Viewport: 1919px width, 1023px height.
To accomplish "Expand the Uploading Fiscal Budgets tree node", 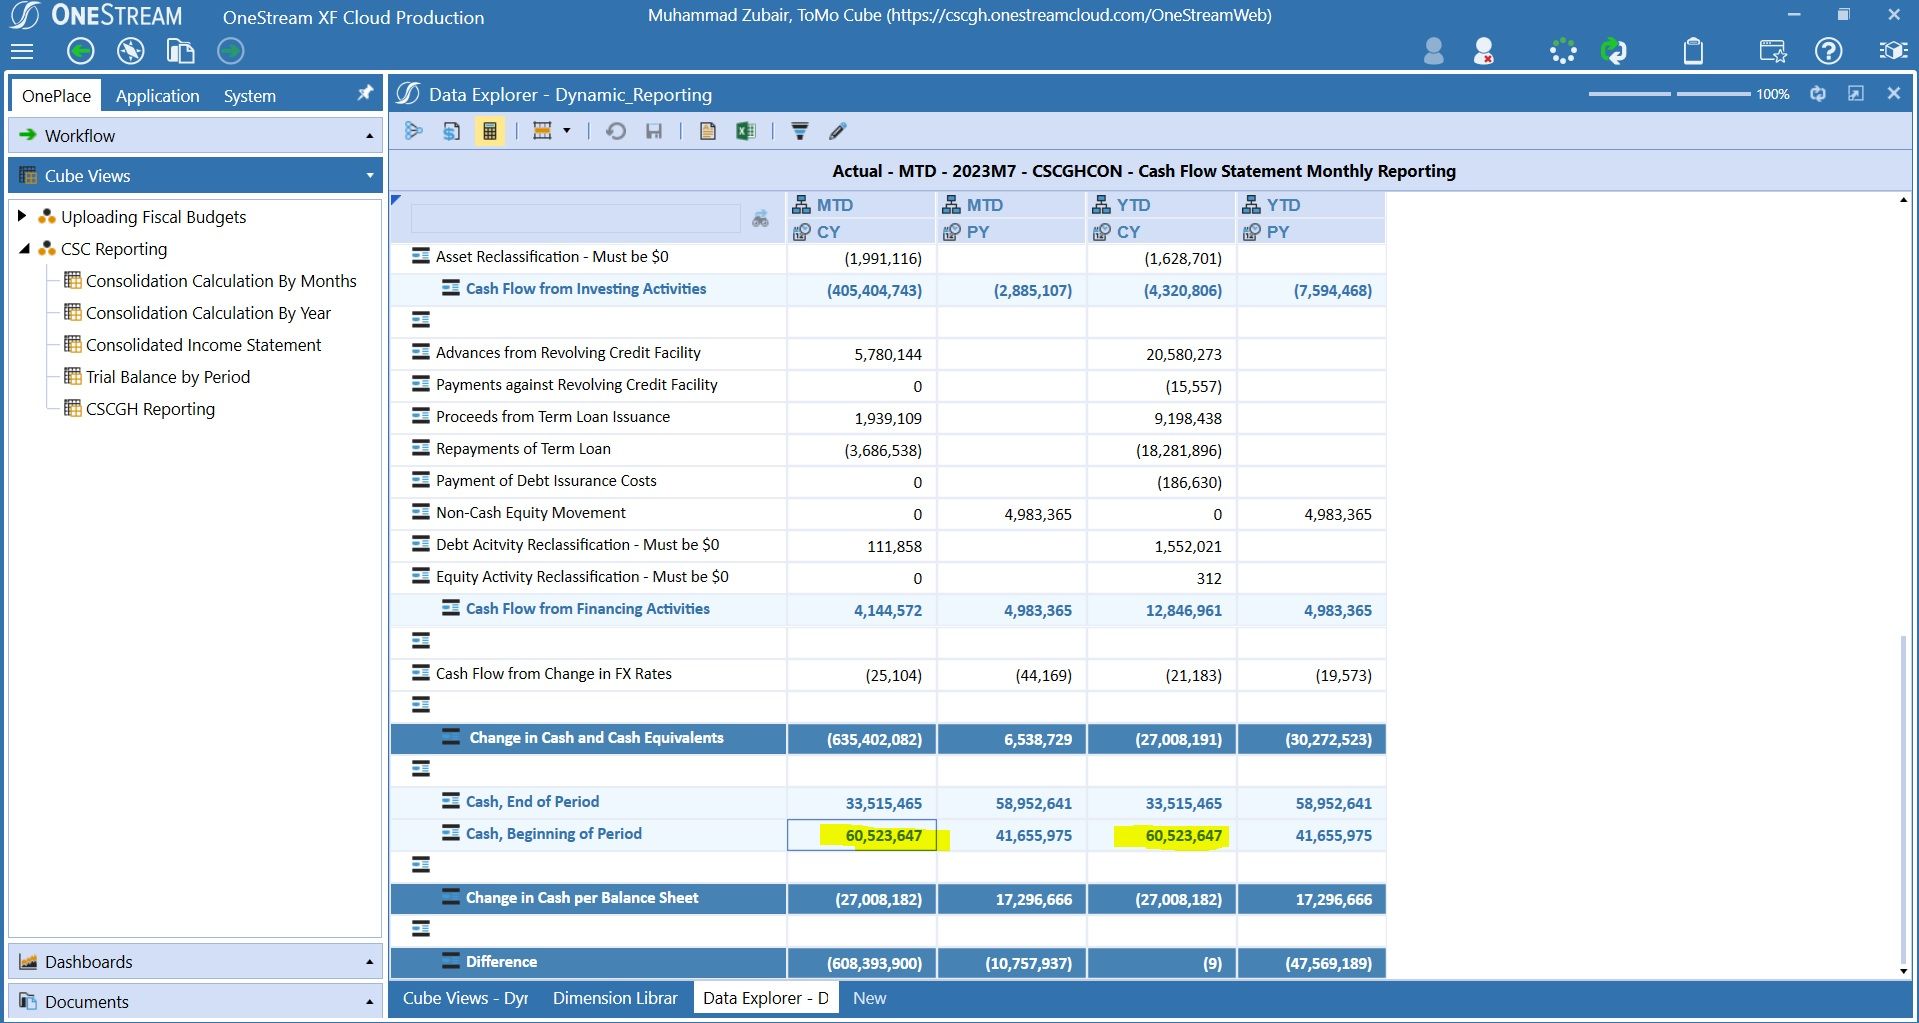I will [x=22, y=216].
